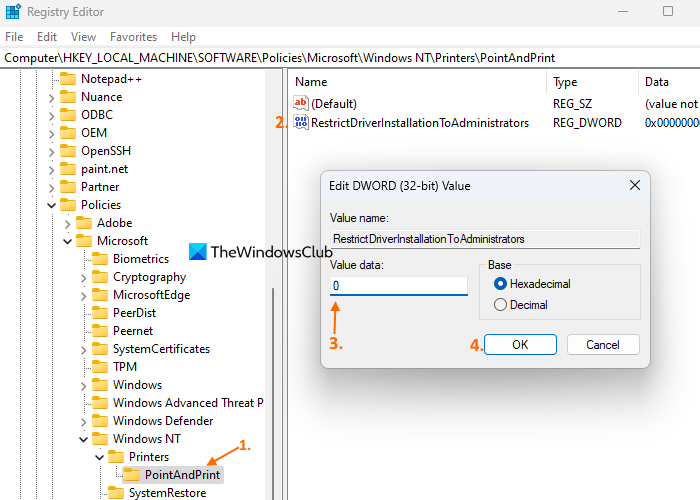Click the OpenSSH folder icon
The width and height of the screenshot is (700, 500).
pyautogui.click(x=68, y=151)
